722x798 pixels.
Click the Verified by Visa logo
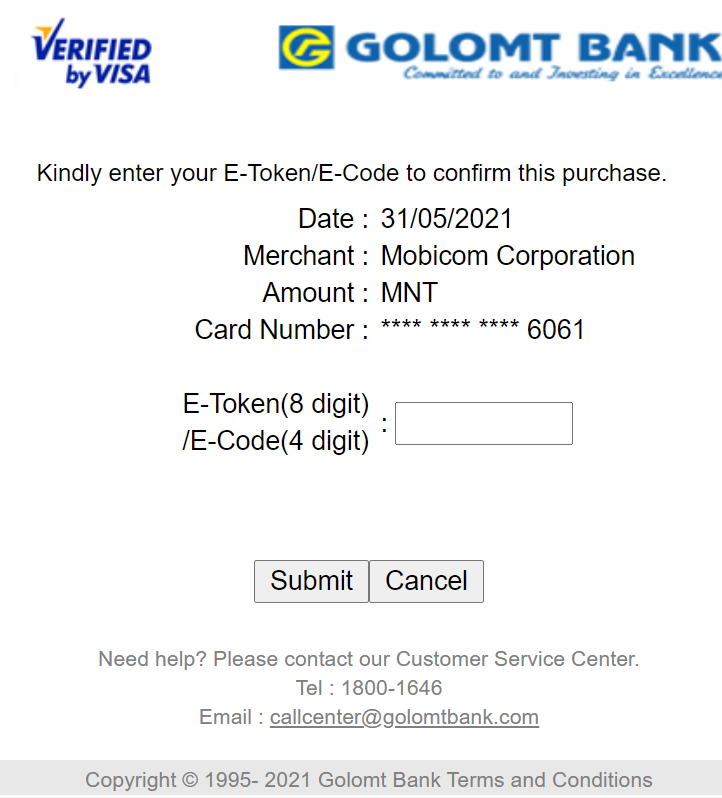(x=92, y=52)
